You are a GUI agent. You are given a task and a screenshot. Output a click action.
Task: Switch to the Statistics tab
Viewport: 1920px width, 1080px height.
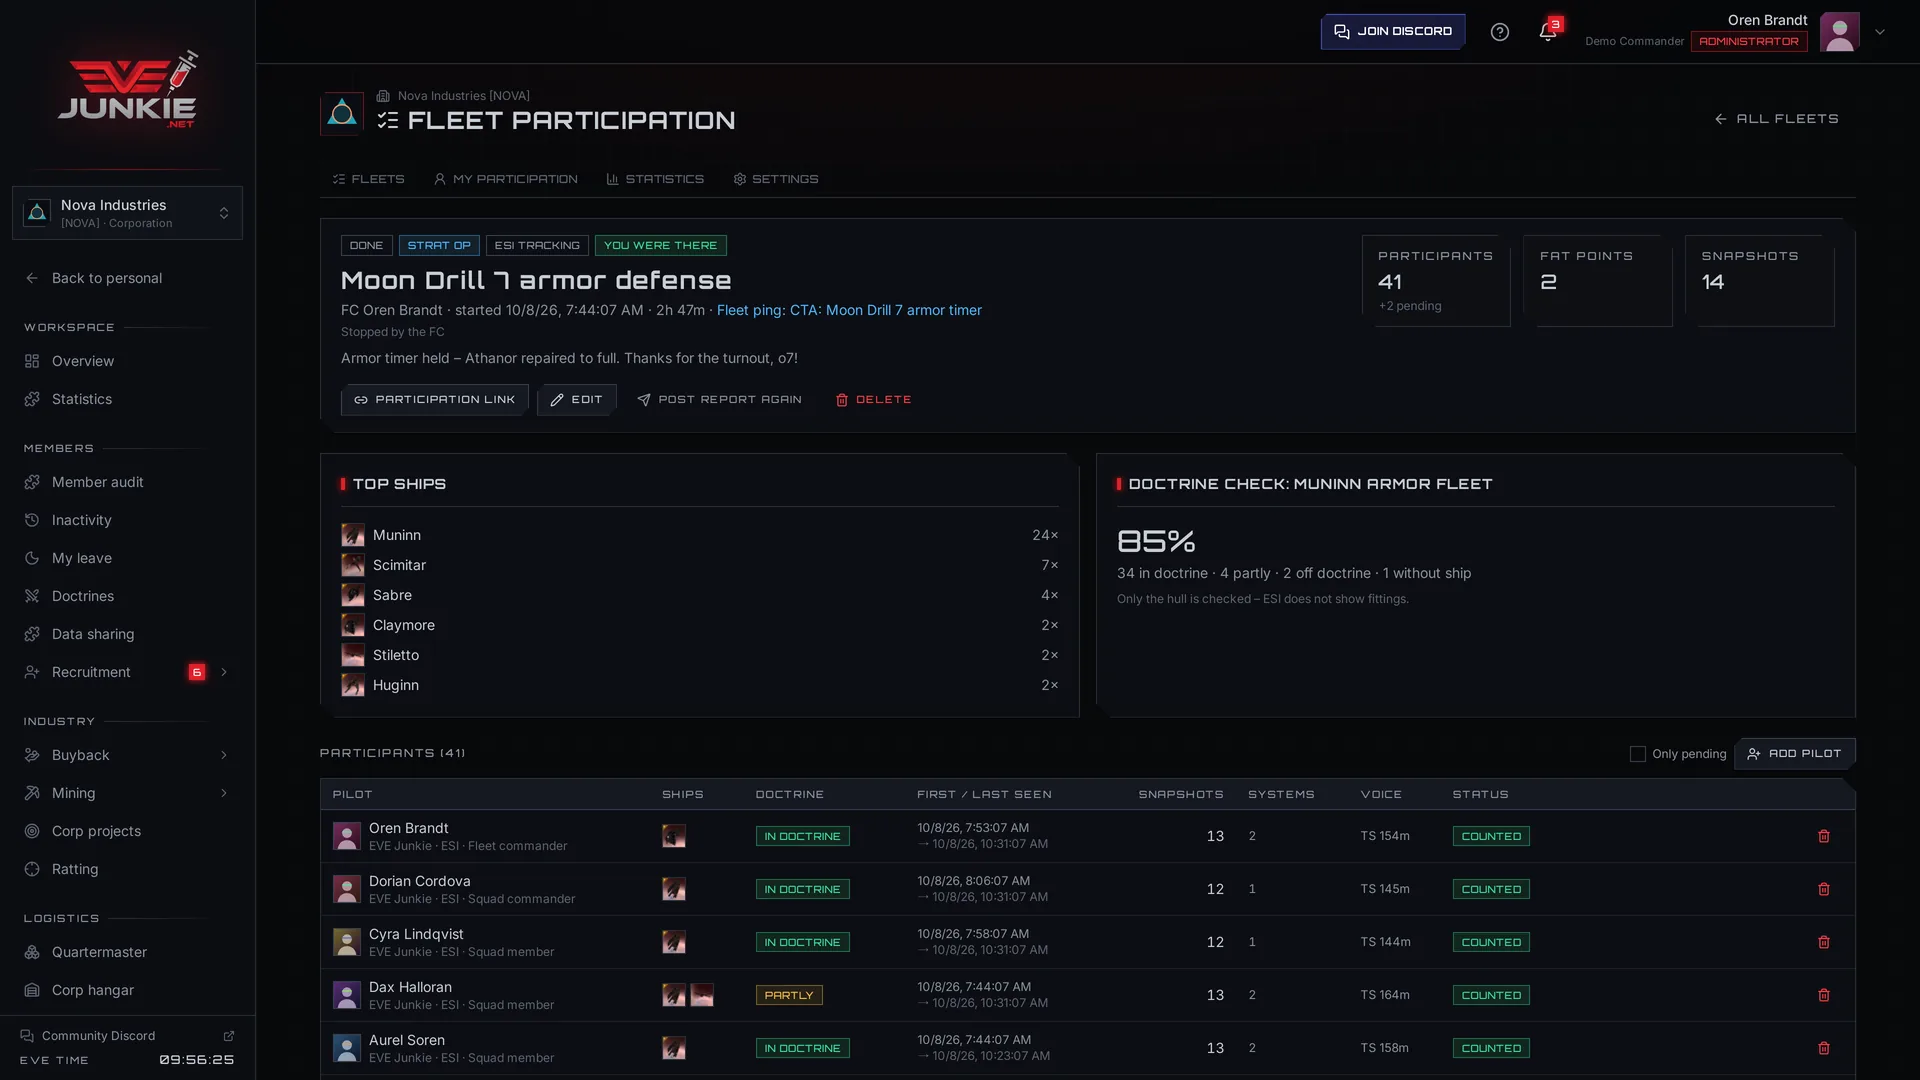655,179
